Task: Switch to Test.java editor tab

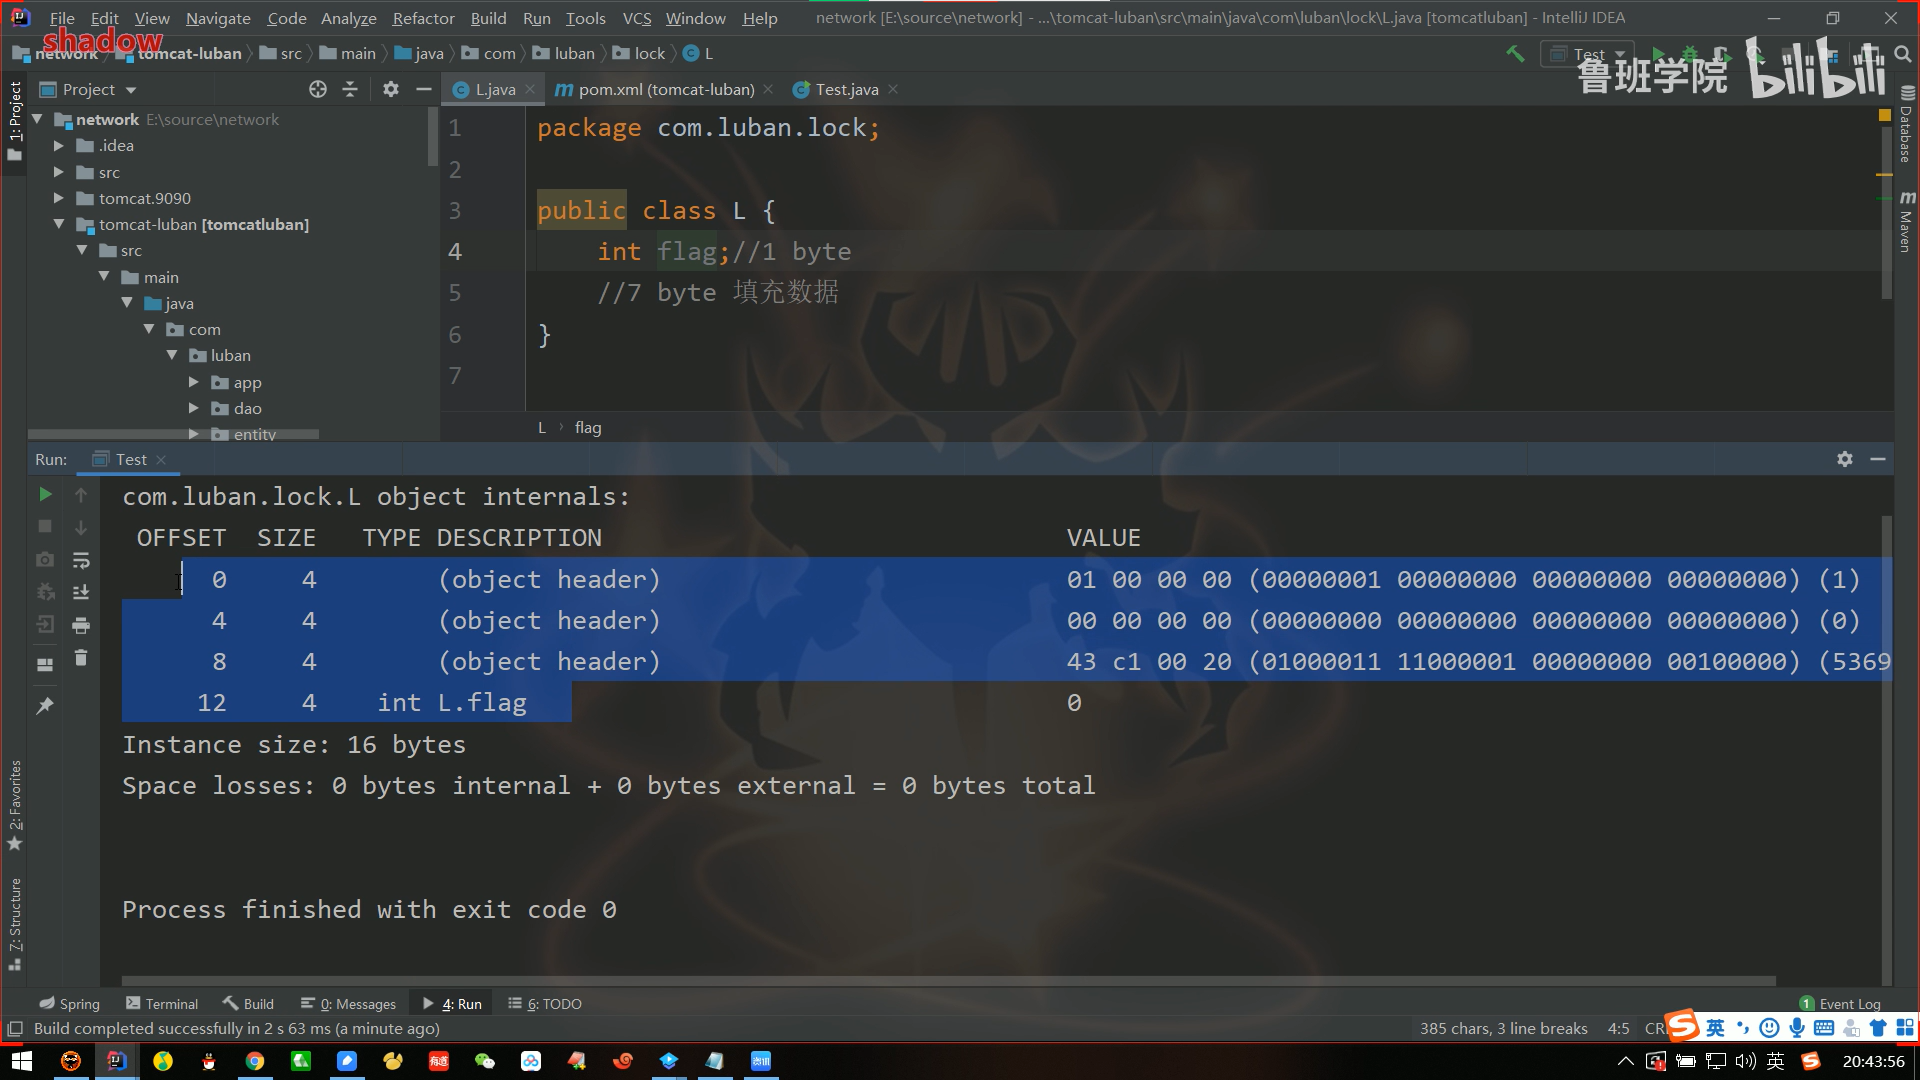Action: 846,89
